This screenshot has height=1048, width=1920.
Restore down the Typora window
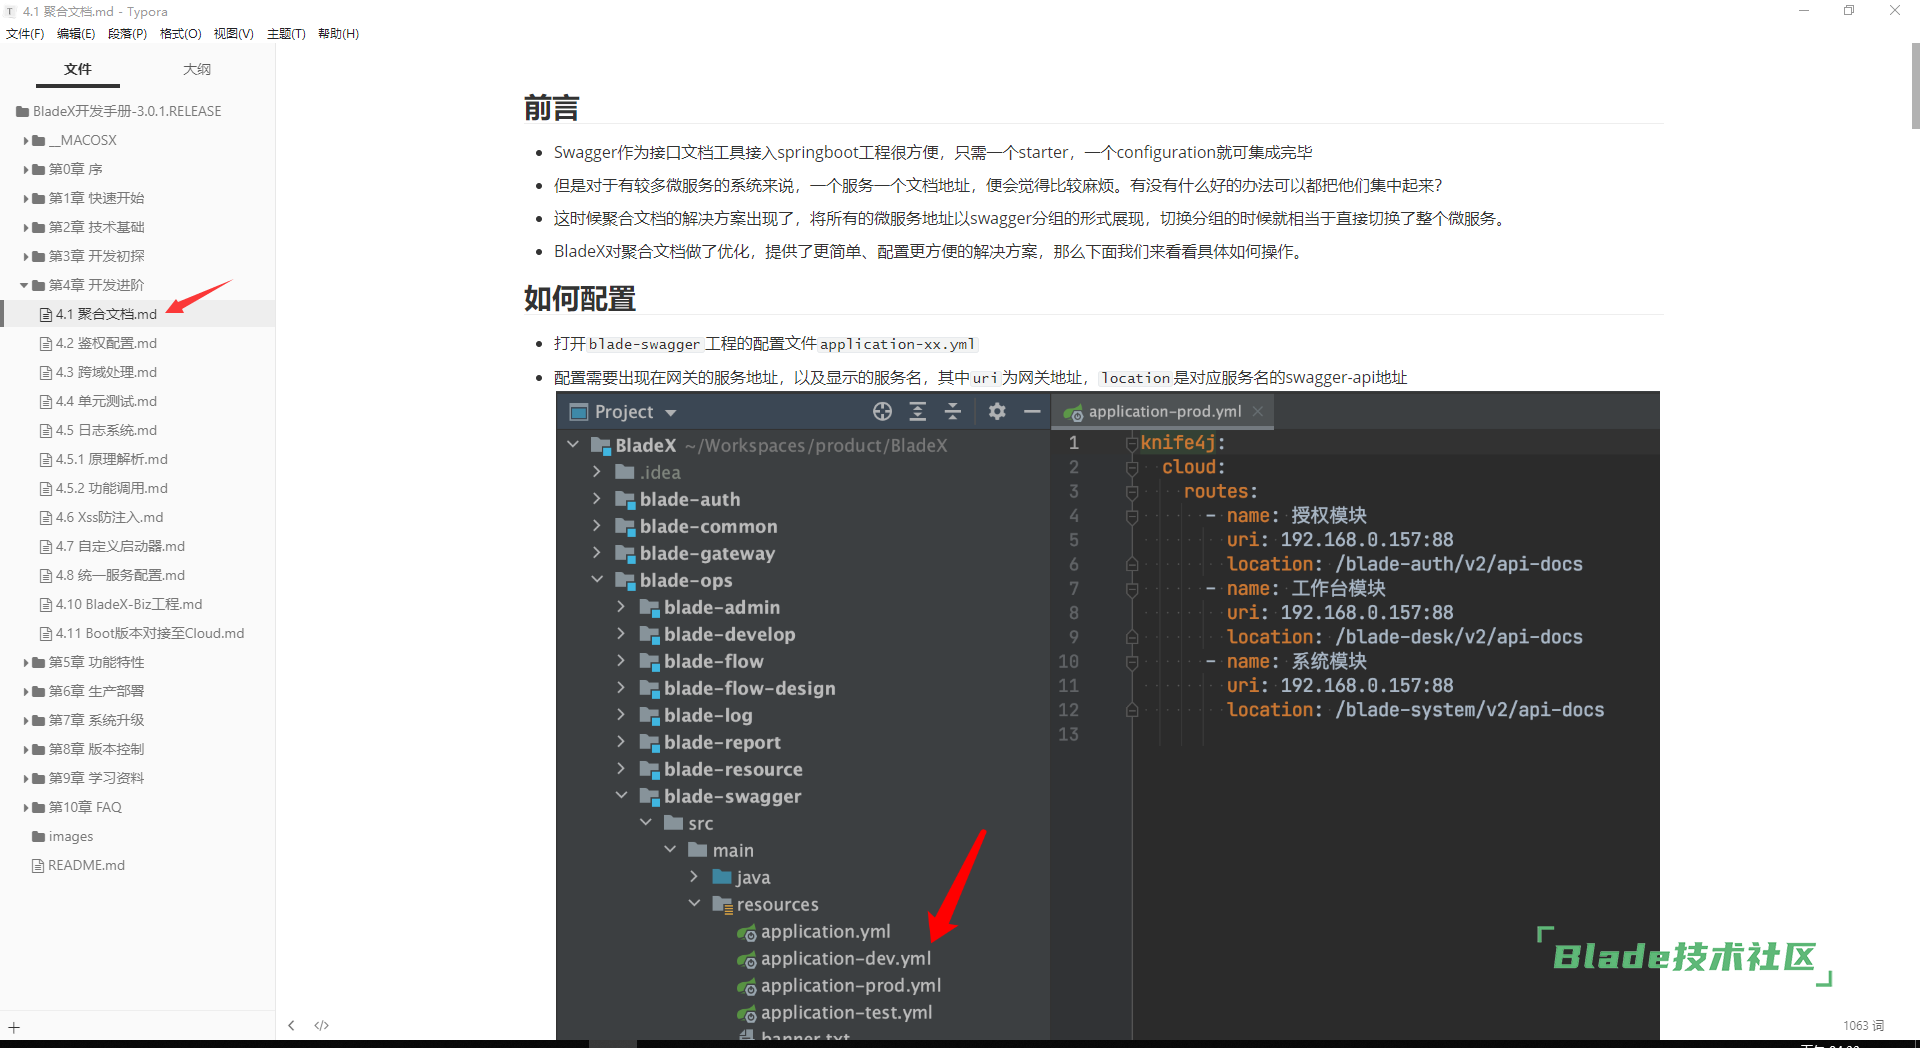[1849, 11]
